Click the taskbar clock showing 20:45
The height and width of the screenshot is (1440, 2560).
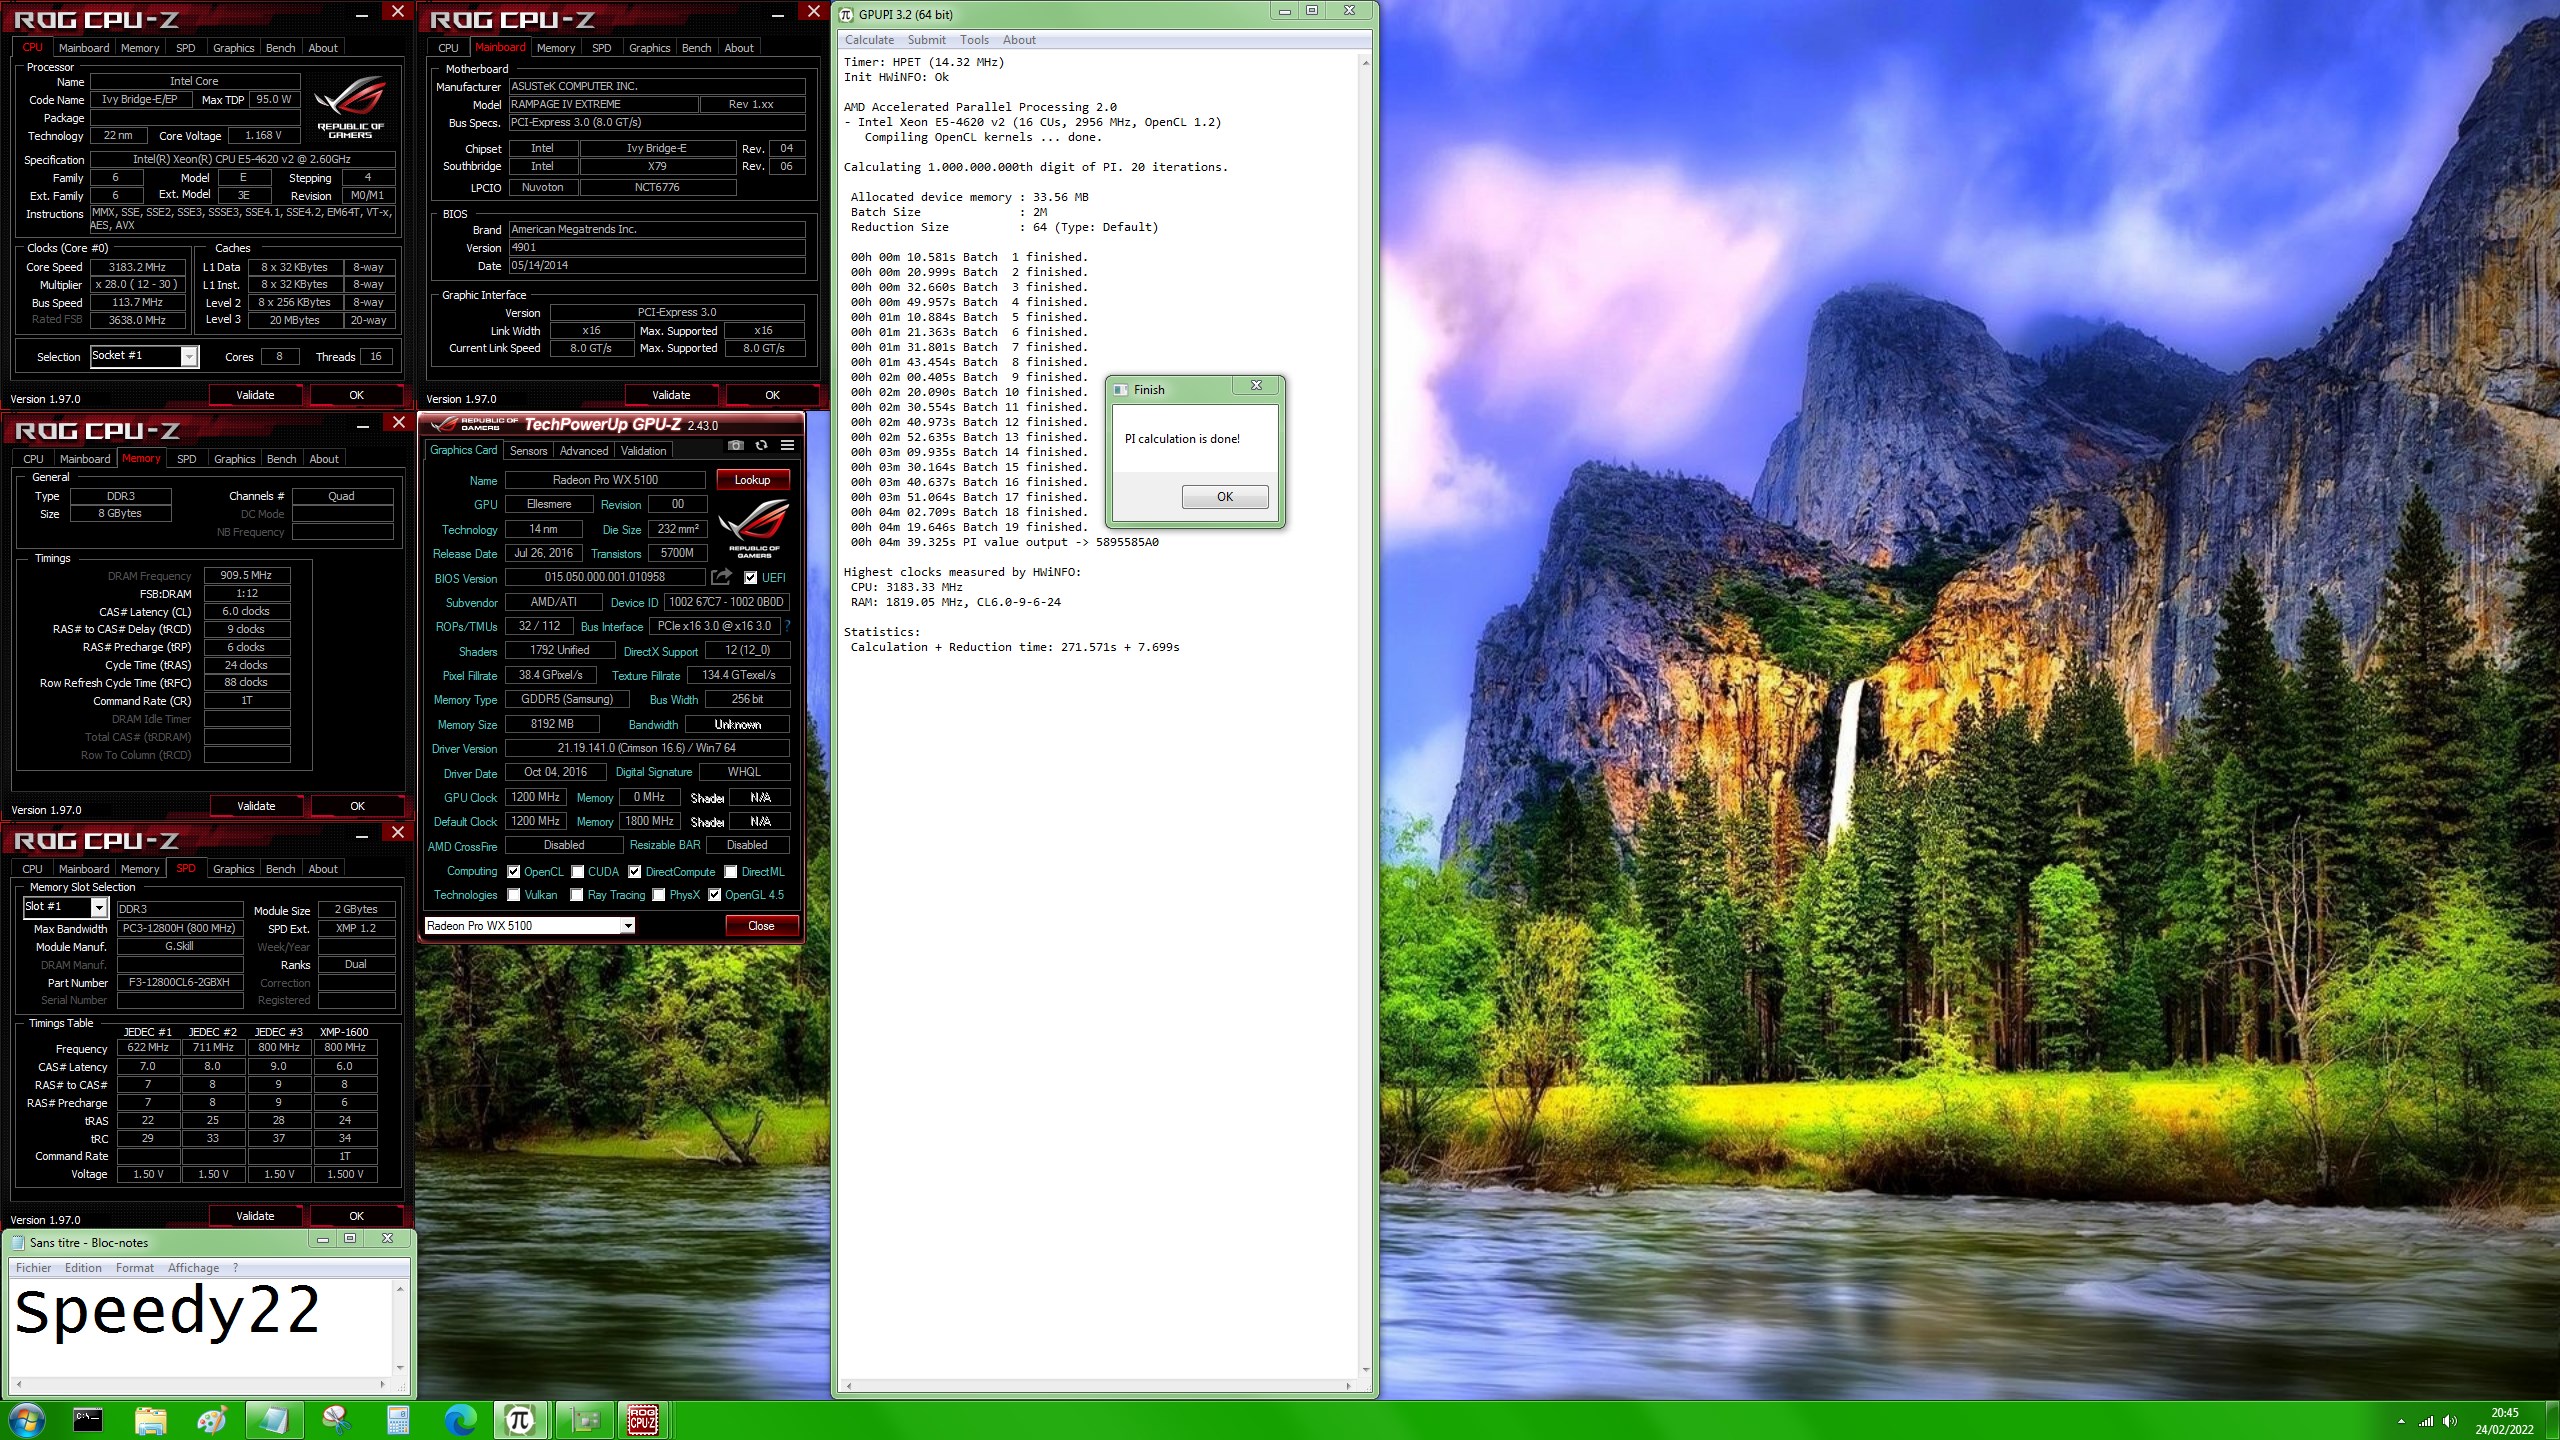2504,1421
